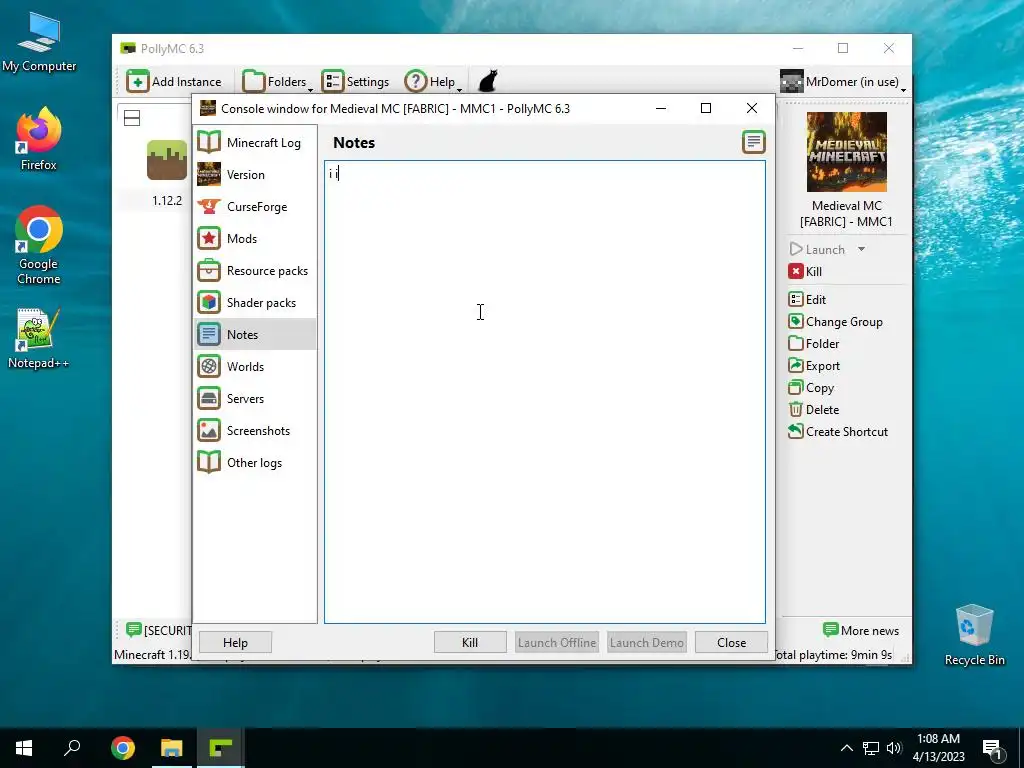Open the Screenshots page

pyautogui.click(x=255, y=430)
